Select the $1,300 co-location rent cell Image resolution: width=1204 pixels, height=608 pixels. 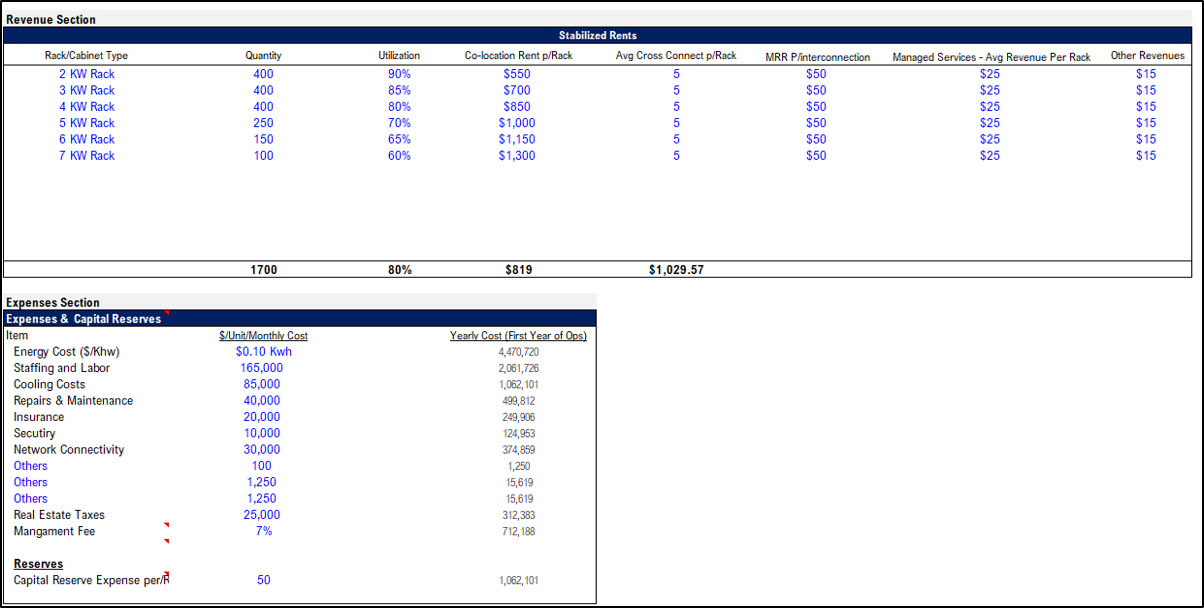(518, 156)
